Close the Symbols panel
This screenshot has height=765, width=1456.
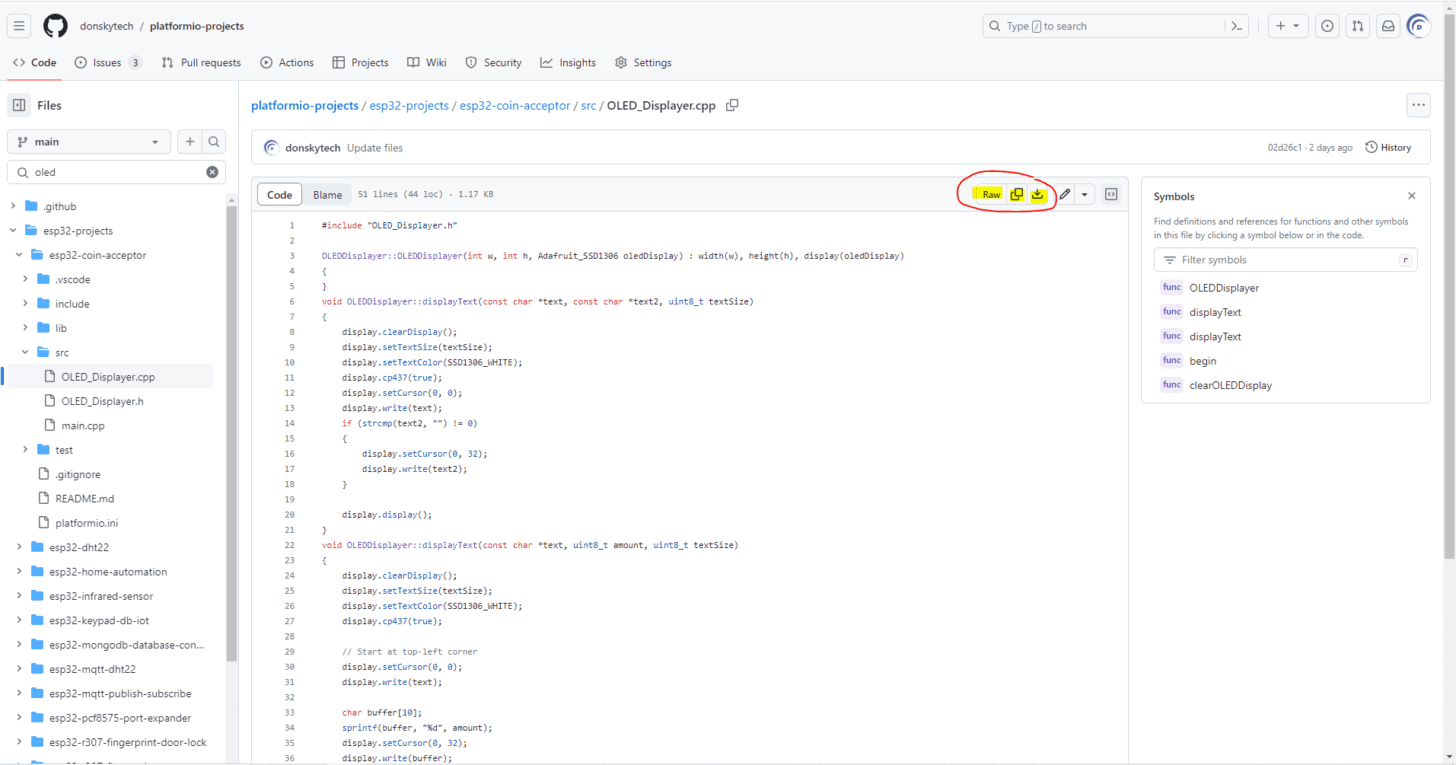(x=1411, y=196)
